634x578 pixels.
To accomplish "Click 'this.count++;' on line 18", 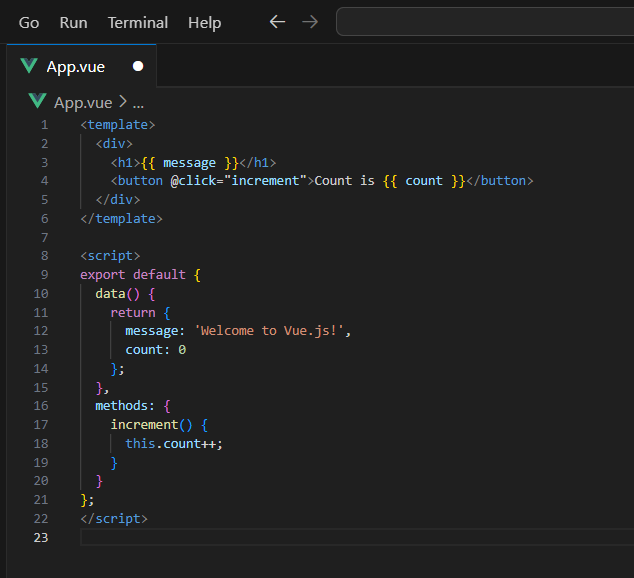I will 174,444.
